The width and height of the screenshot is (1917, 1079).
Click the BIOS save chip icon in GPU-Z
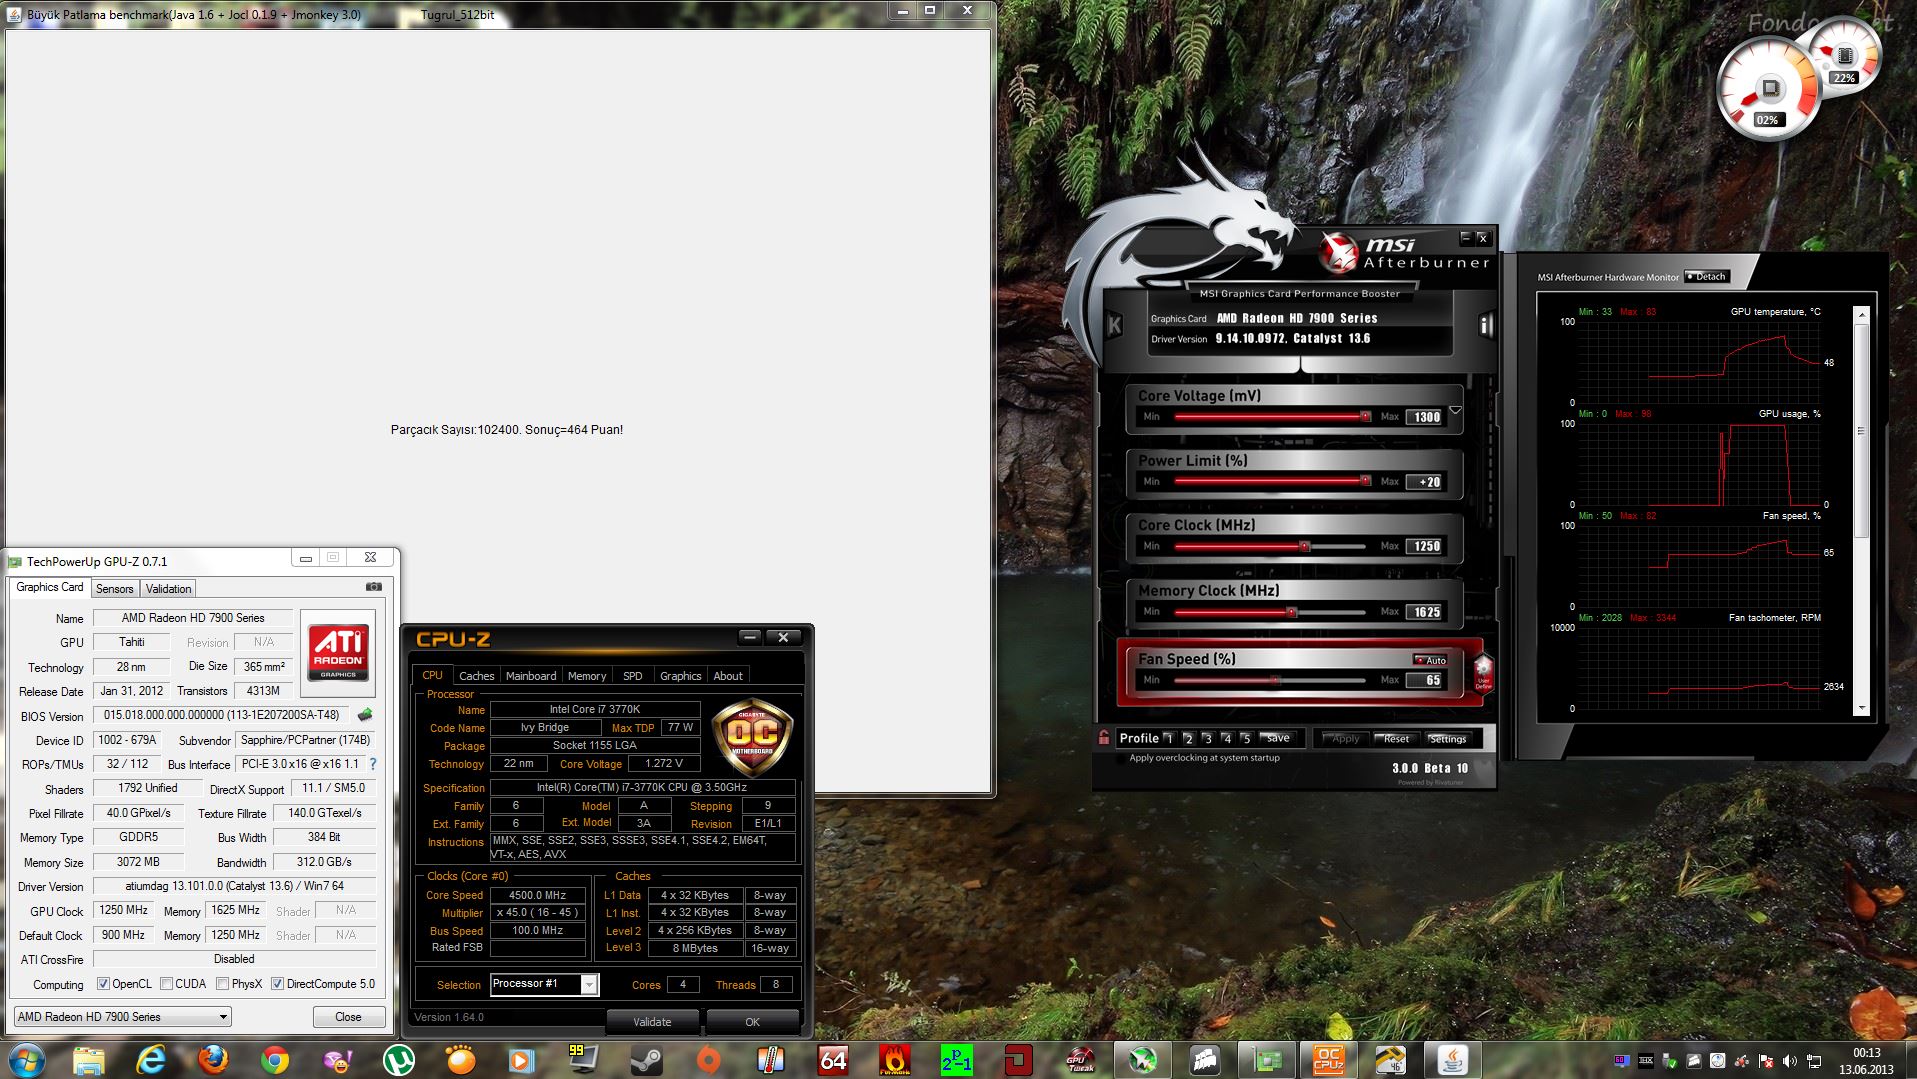pyautogui.click(x=365, y=715)
